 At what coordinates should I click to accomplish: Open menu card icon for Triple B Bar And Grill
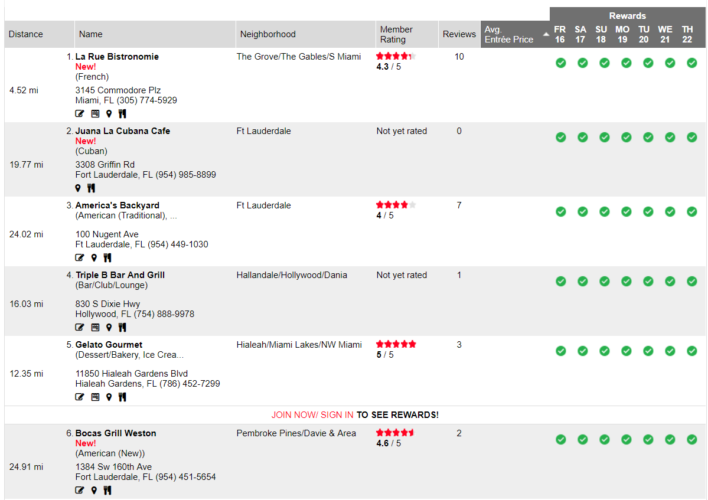click(x=95, y=327)
